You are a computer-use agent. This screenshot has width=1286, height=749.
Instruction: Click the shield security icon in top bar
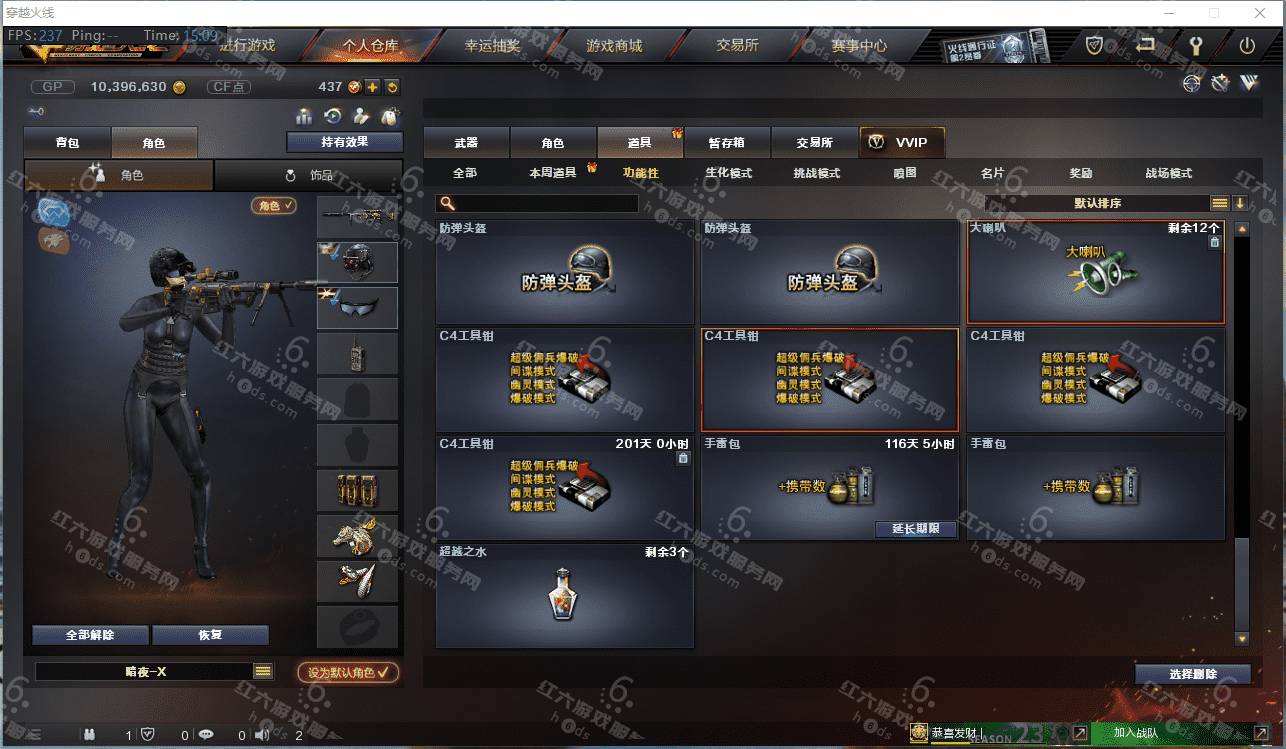point(1095,45)
